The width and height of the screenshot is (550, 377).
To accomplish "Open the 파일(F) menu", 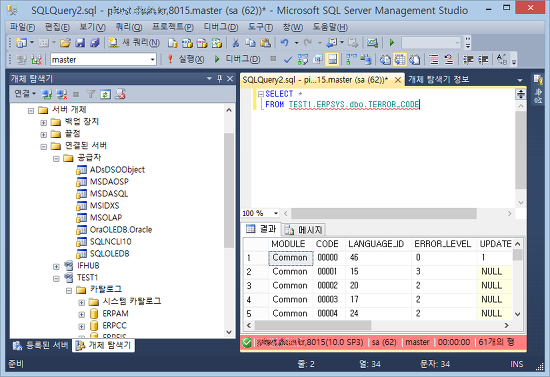I will [22, 27].
